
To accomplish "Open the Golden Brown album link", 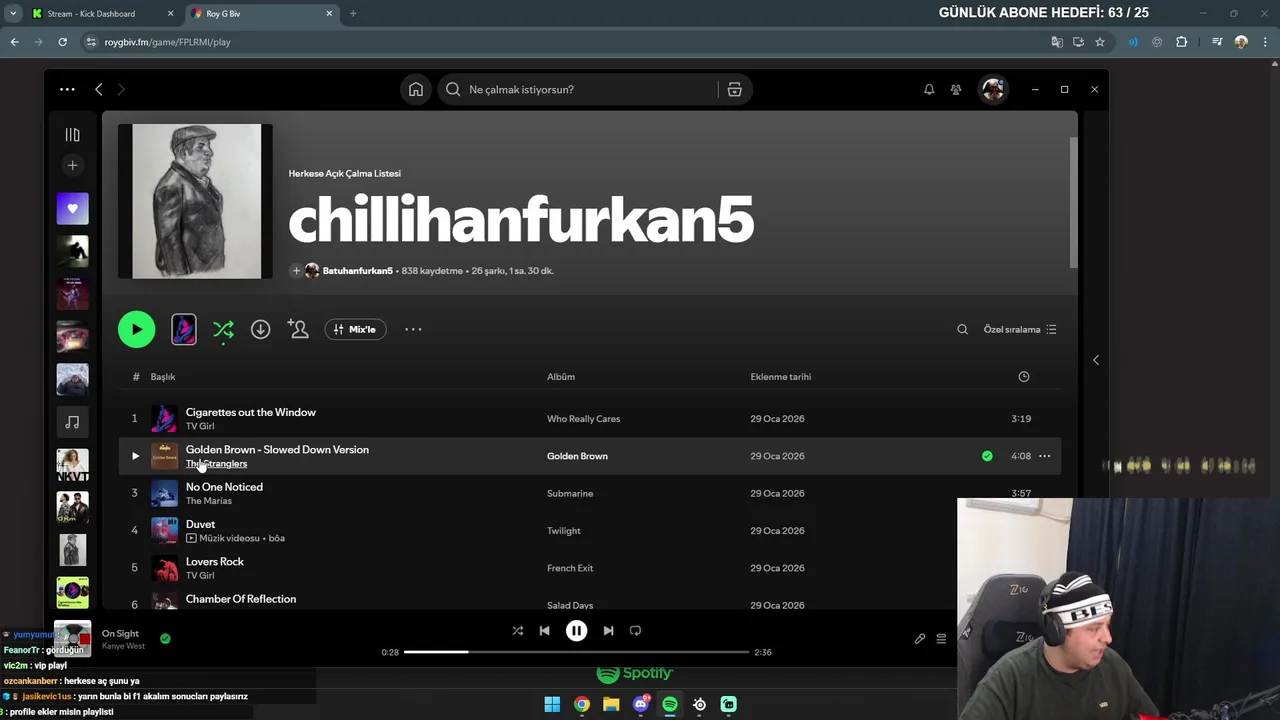I will coord(577,456).
